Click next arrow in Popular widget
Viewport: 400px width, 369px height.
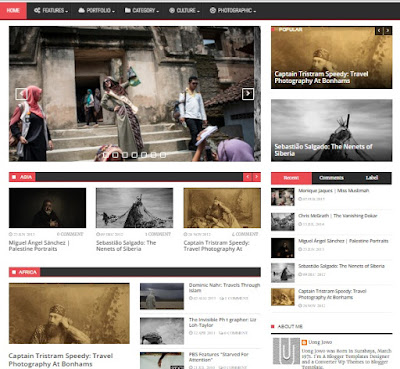[x=387, y=31]
